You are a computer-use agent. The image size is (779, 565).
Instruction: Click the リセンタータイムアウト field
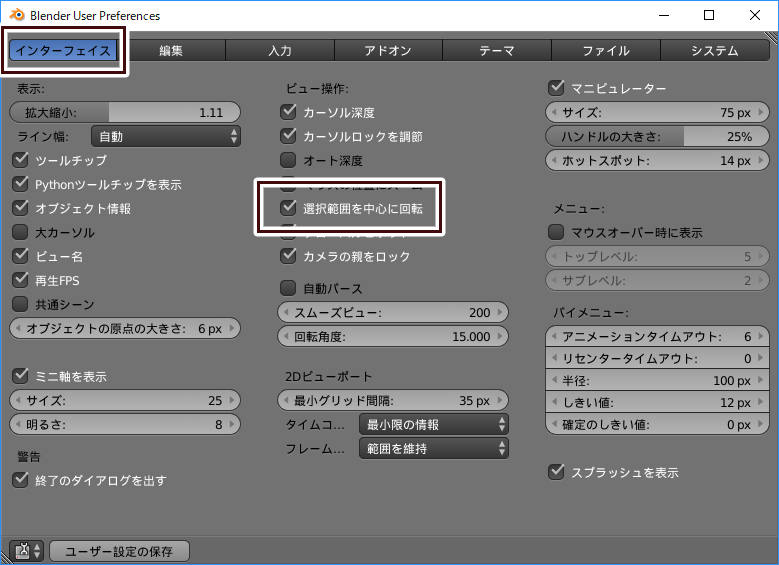point(657,358)
